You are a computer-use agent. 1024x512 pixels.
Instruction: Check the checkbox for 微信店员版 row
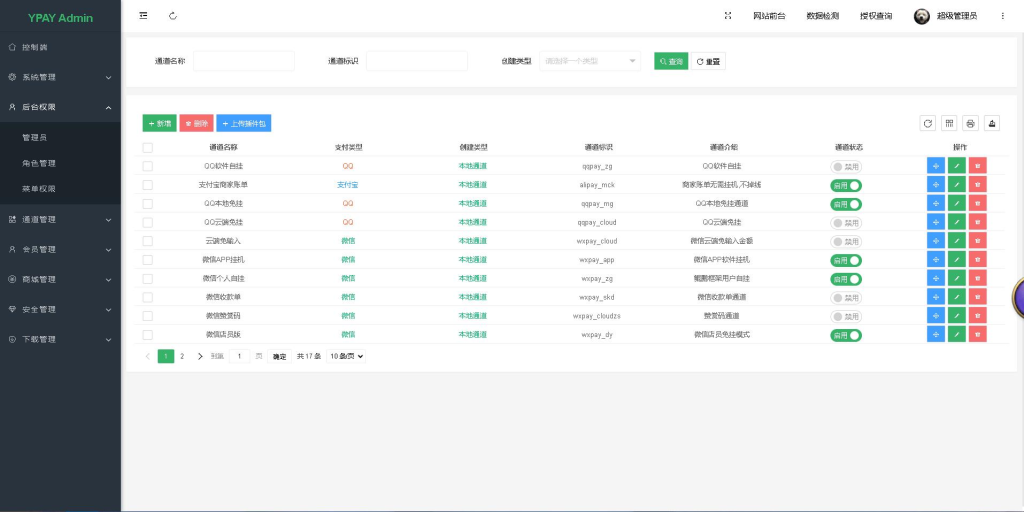coord(148,334)
